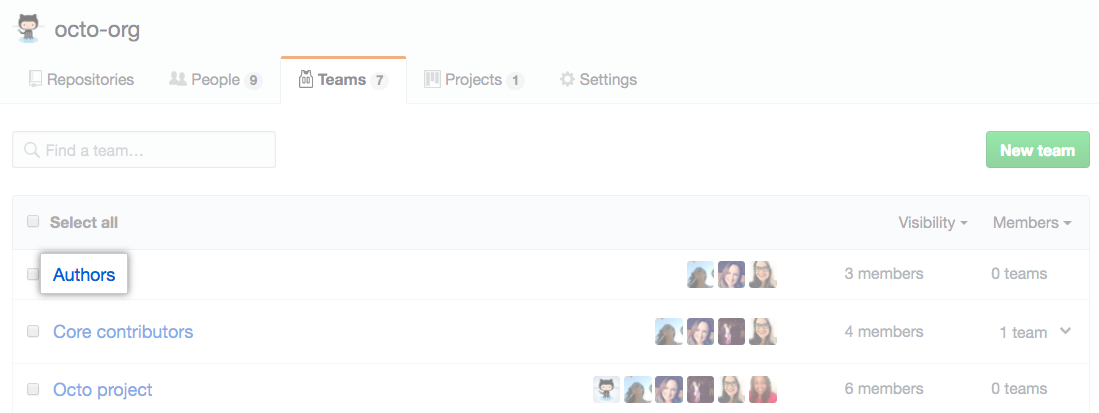This screenshot has width=1099, height=413.
Task: Tick the Core contributors team checkbox
Action: 33,331
